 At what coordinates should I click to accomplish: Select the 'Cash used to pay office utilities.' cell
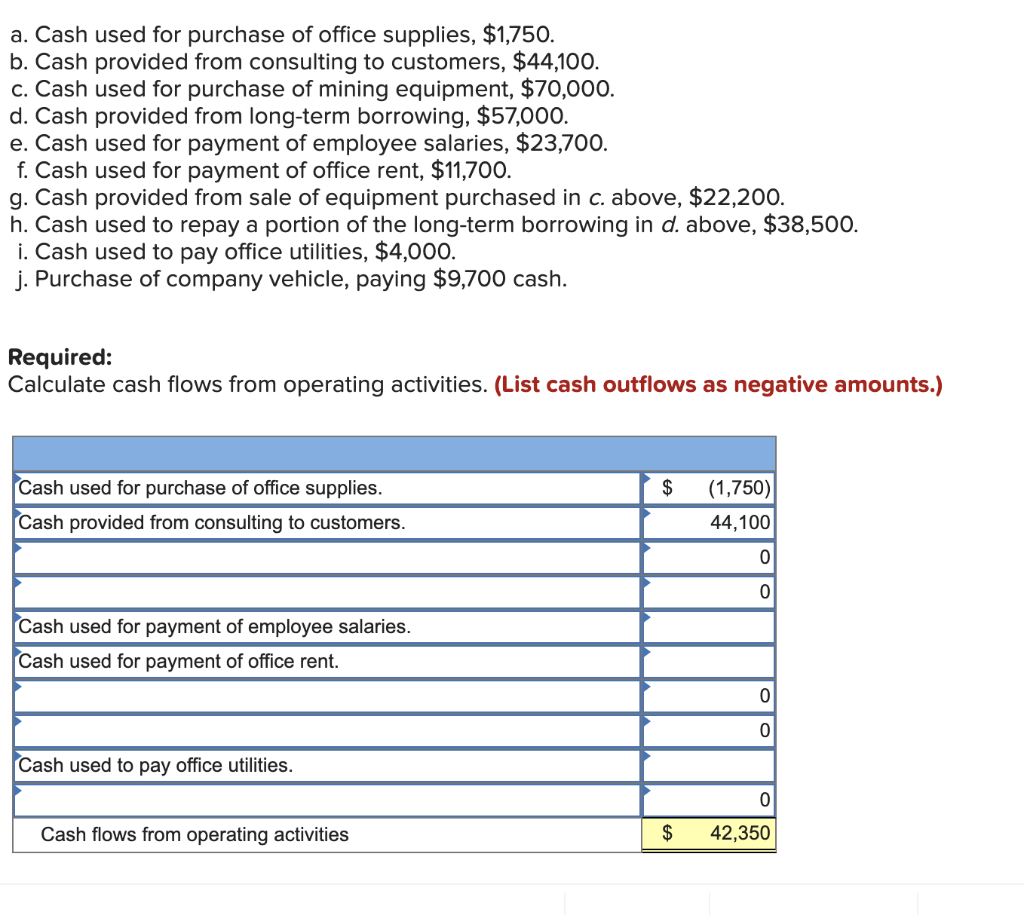pyautogui.click(x=327, y=765)
